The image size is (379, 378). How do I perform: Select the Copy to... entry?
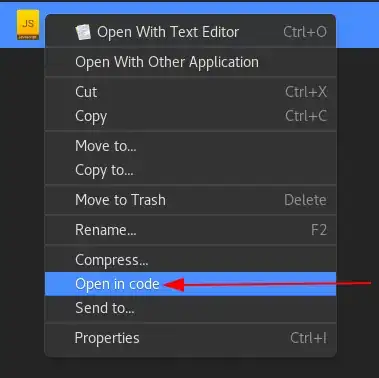[190, 170]
